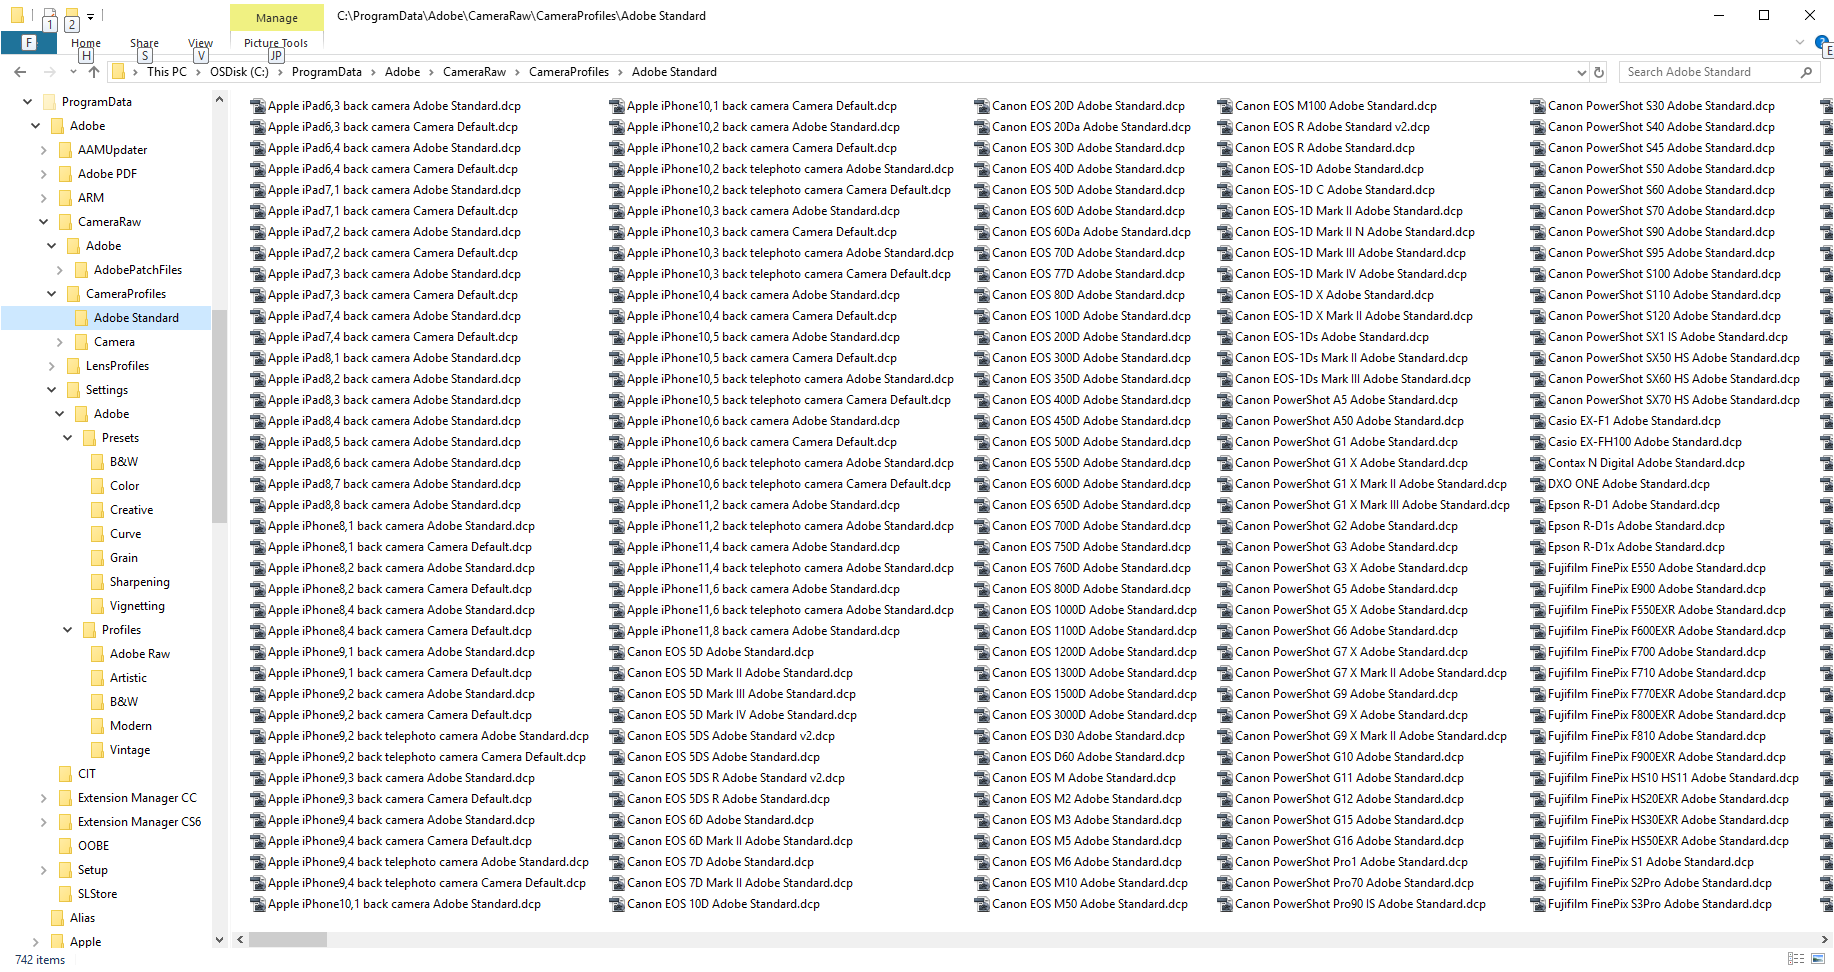This screenshot has width=1834, height=972.
Task: Open the address bar history dropdown
Action: coord(1581,72)
